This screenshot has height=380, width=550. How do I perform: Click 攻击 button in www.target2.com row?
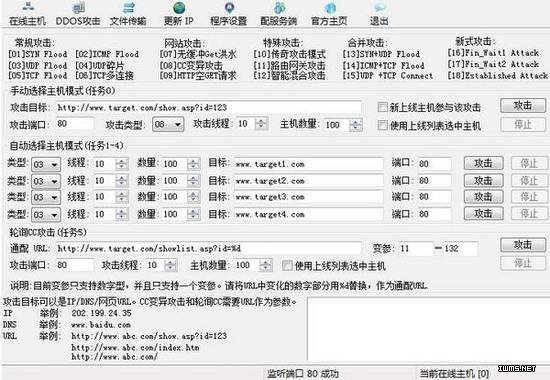pyautogui.click(x=483, y=180)
